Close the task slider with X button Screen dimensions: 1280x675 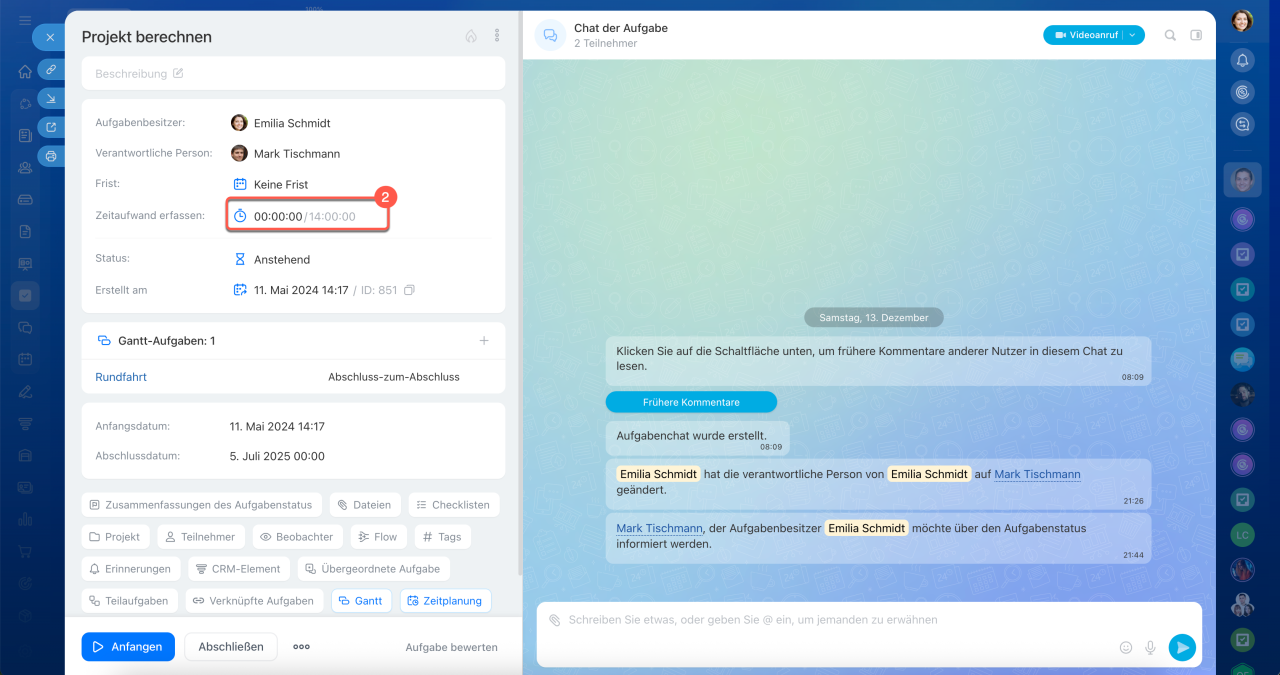point(50,37)
